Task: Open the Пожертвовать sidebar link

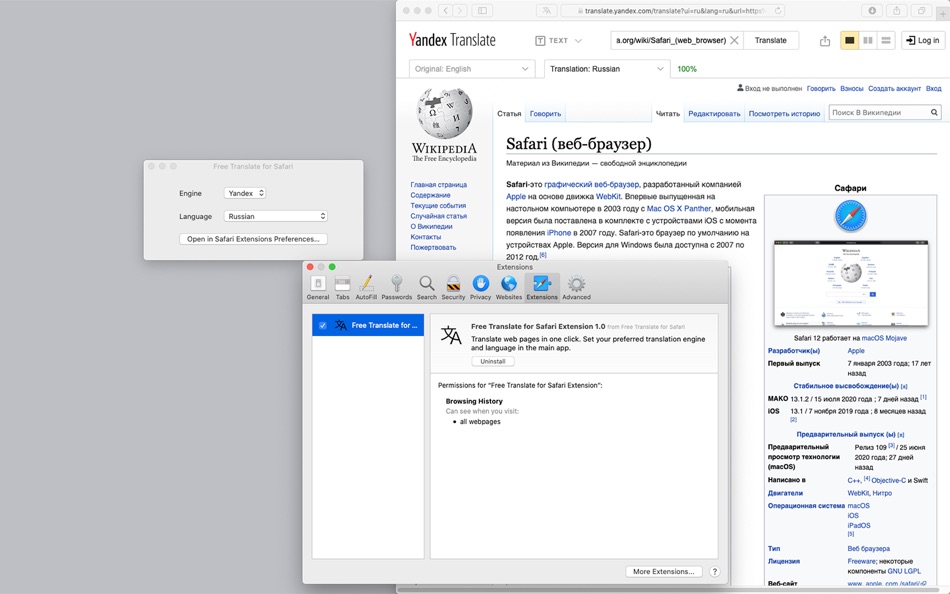Action: click(433, 247)
